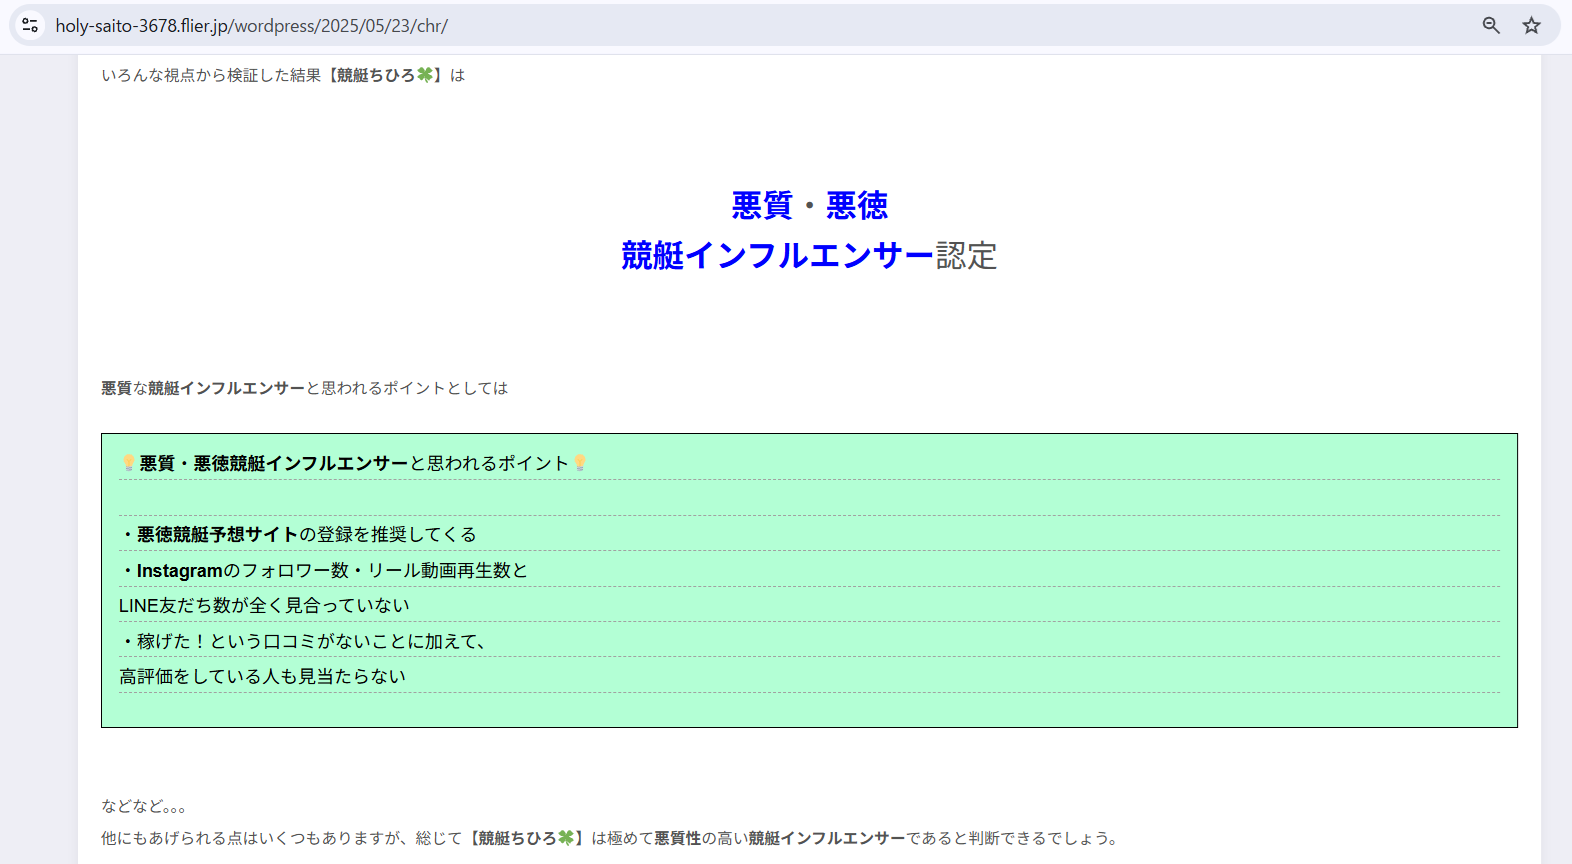
Task: Click the clover emoji in the bottom paragraph
Action: [566, 838]
